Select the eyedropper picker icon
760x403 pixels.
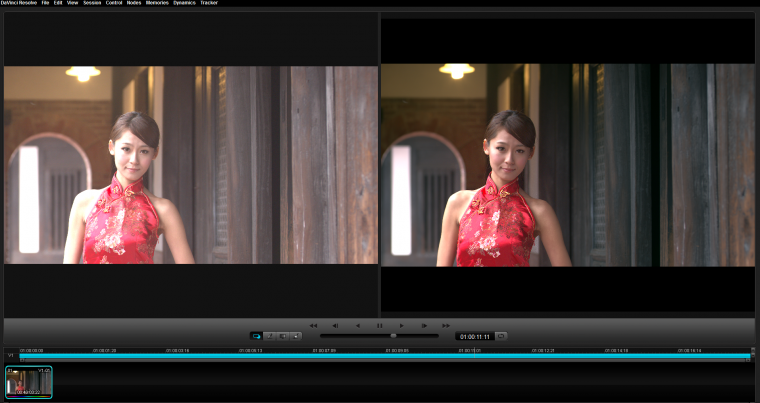tap(269, 336)
